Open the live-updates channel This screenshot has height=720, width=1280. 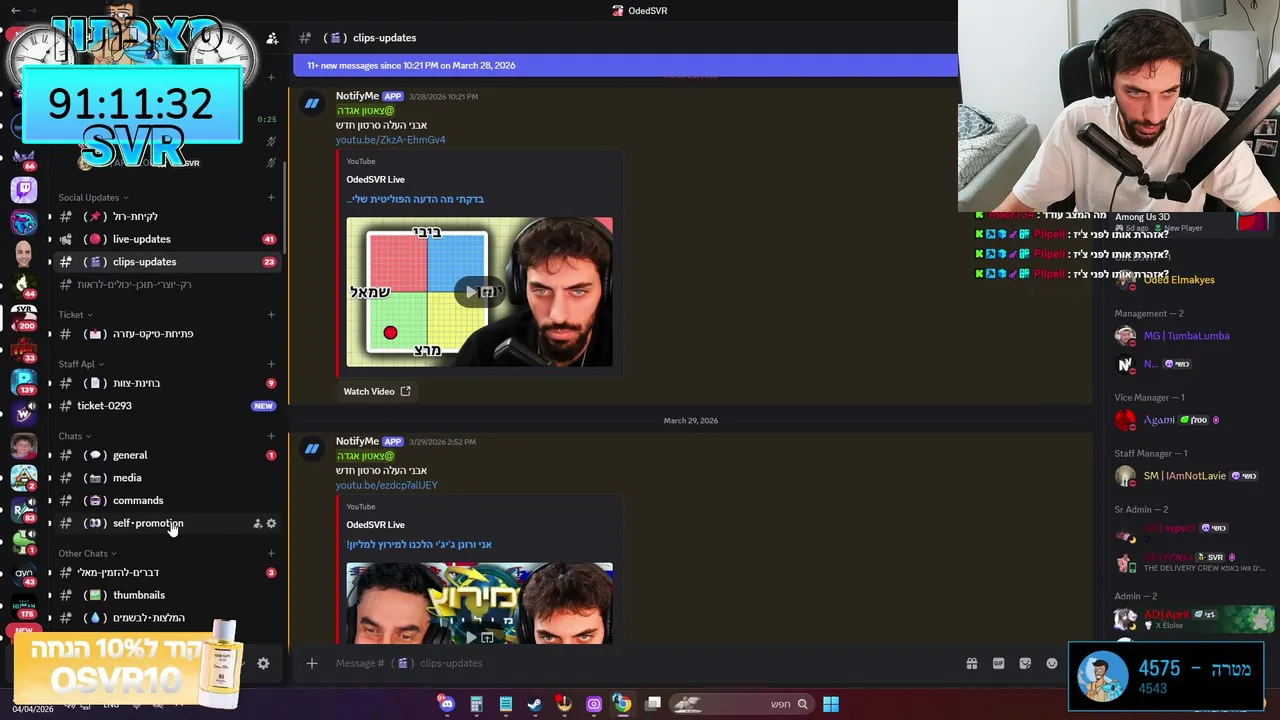pyautogui.click(x=166, y=239)
